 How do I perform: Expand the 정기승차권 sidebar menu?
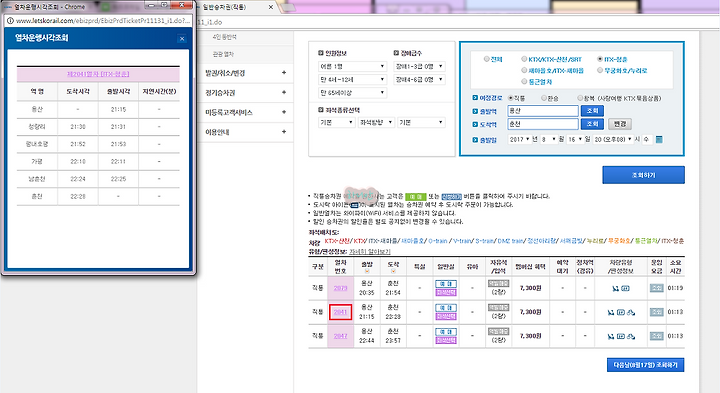[x=246, y=93]
